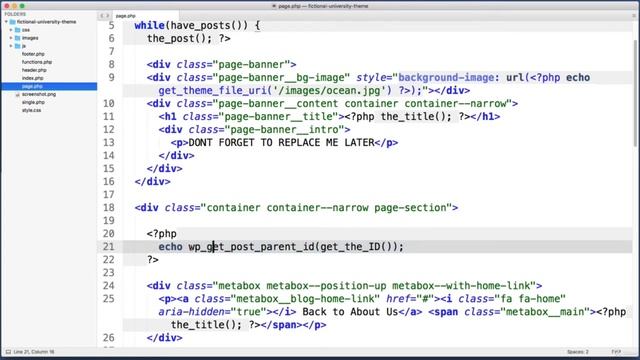Image resolution: width=640 pixels, height=360 pixels.
Task: Click the while keyword on line 5
Action: [149, 25]
